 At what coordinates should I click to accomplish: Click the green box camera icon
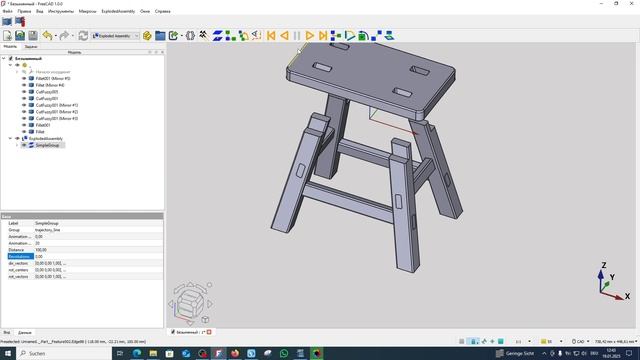tap(363, 36)
